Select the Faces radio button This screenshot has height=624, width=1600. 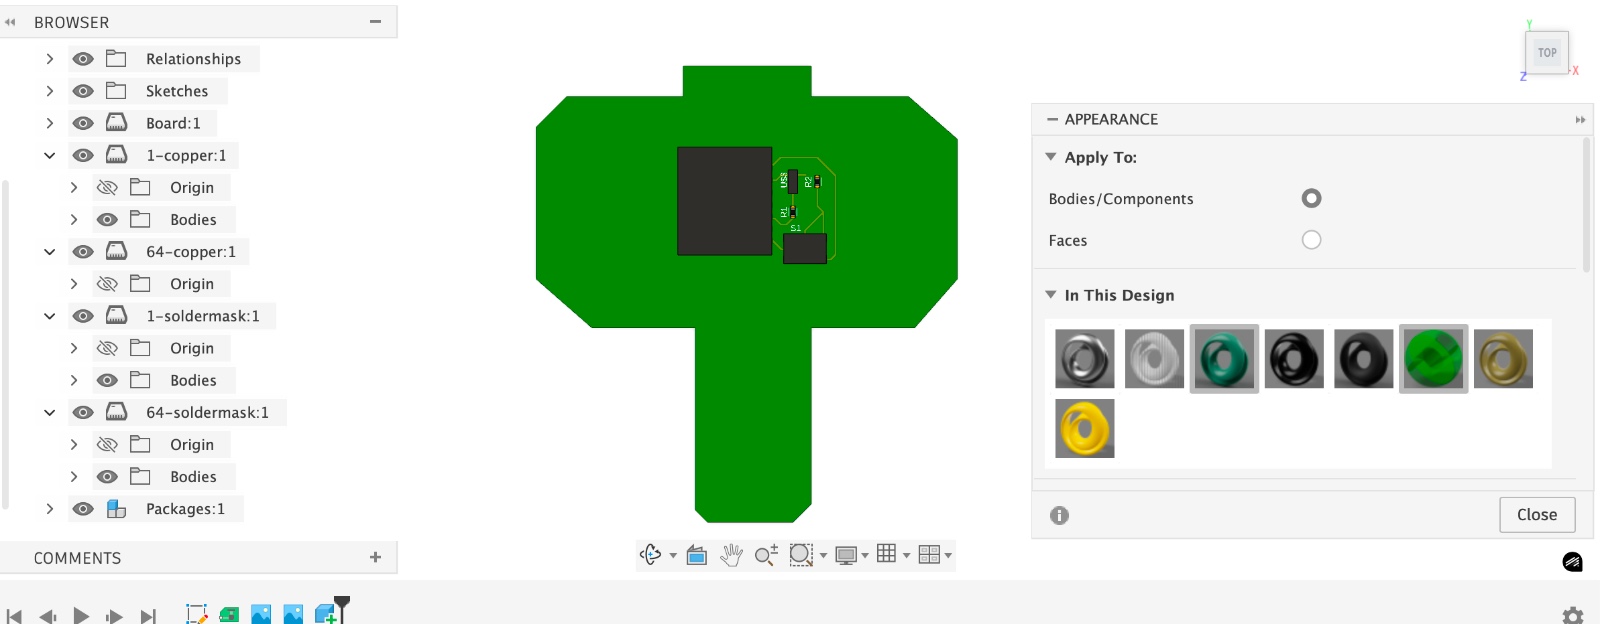tap(1311, 240)
